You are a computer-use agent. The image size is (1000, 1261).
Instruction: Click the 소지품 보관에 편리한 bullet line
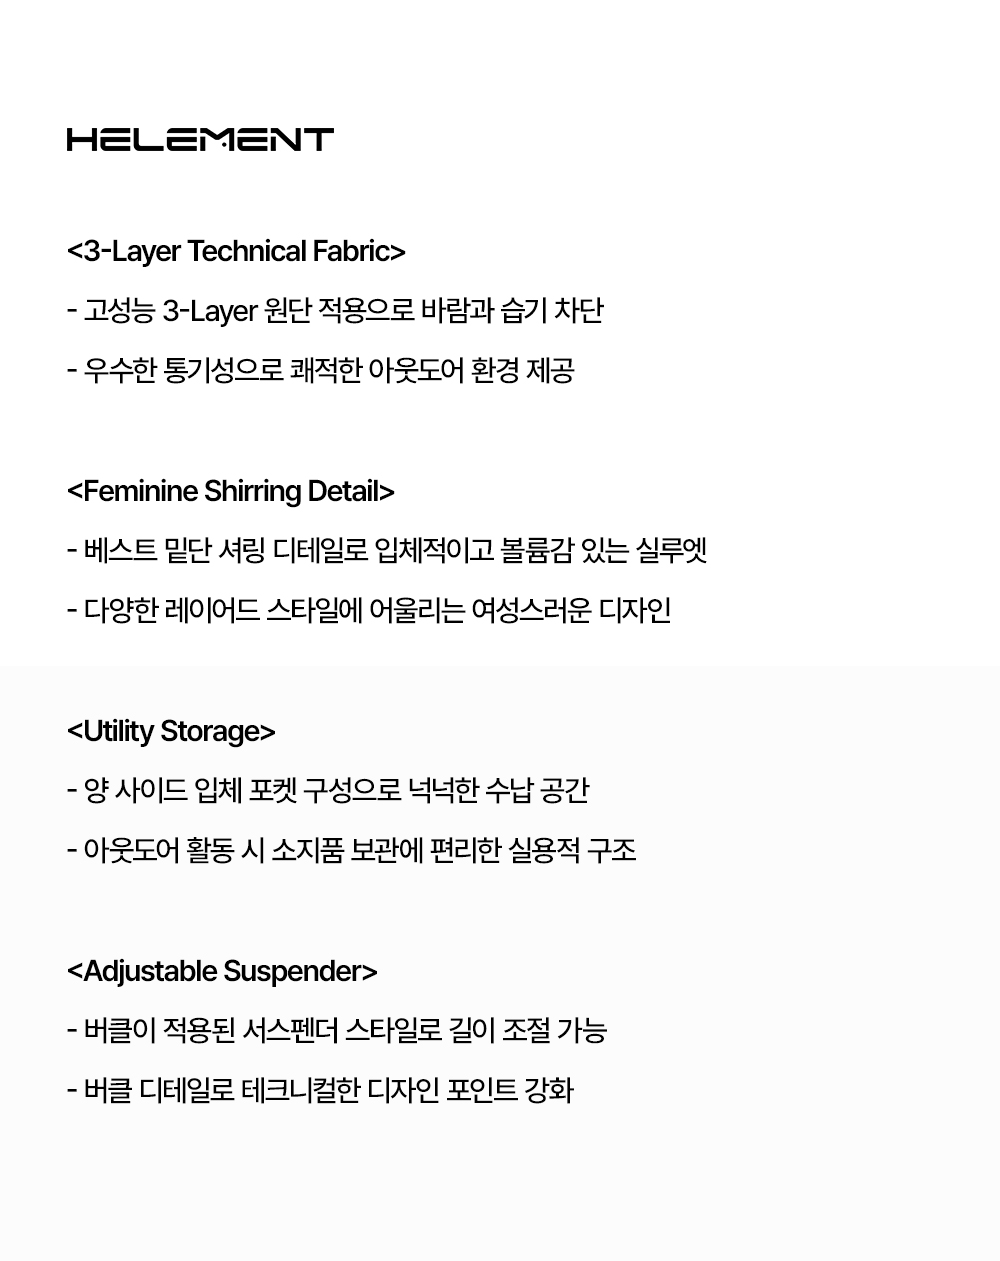click(351, 851)
